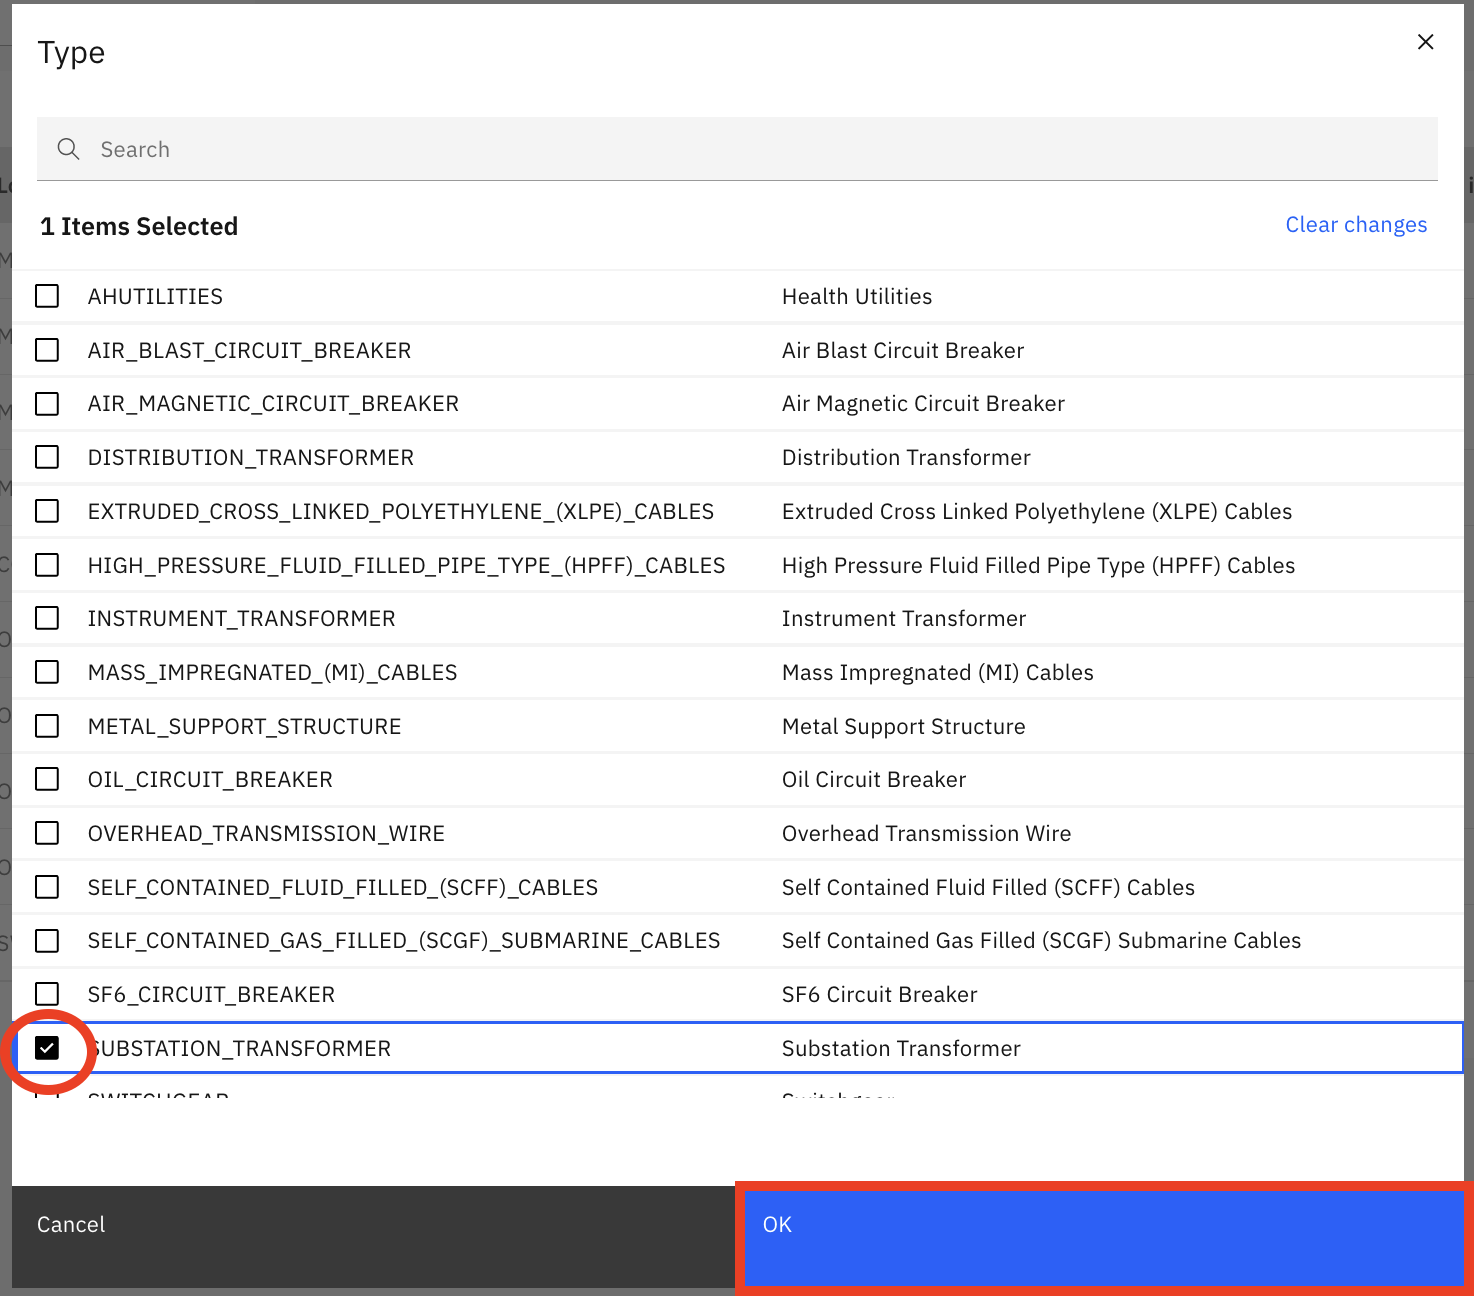Check the MASS_IMPREGNATED_(MI)_CABLES checkbox
Screen dimensions: 1474x1296
[47, 672]
